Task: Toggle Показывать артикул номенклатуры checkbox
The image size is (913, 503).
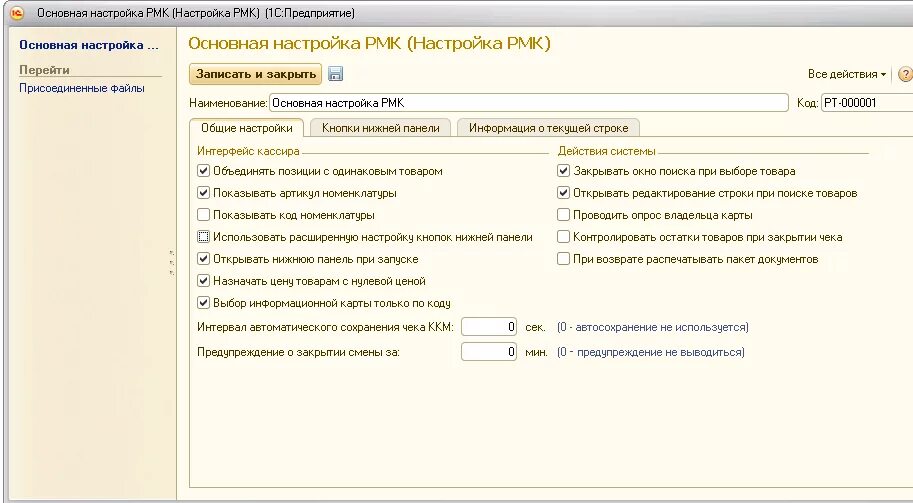Action: (203, 193)
